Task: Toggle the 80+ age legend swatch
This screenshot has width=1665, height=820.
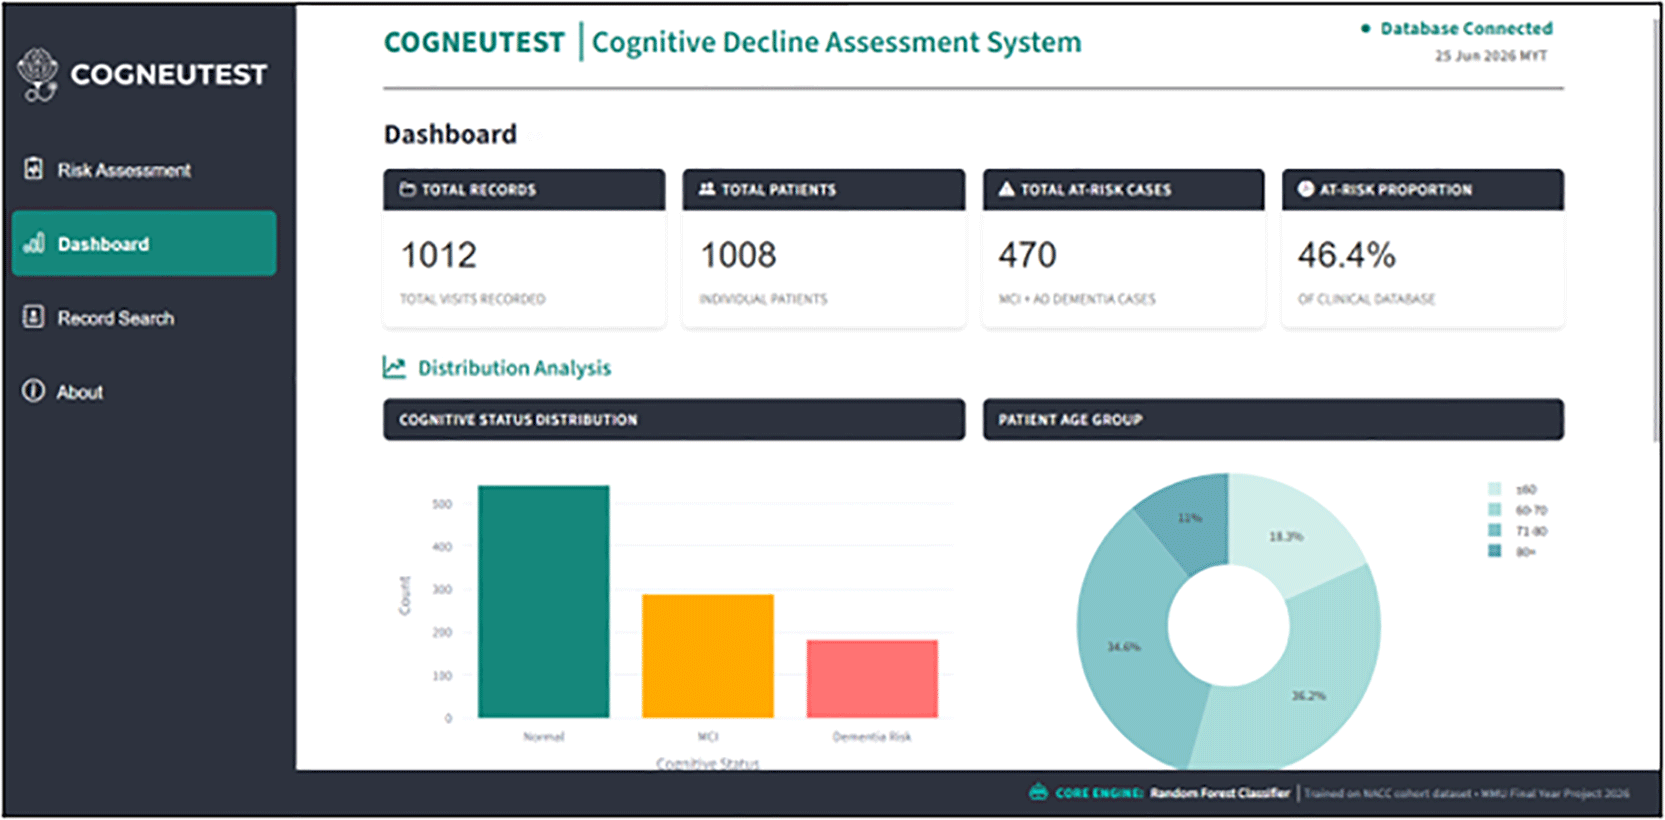Action: click(1495, 551)
